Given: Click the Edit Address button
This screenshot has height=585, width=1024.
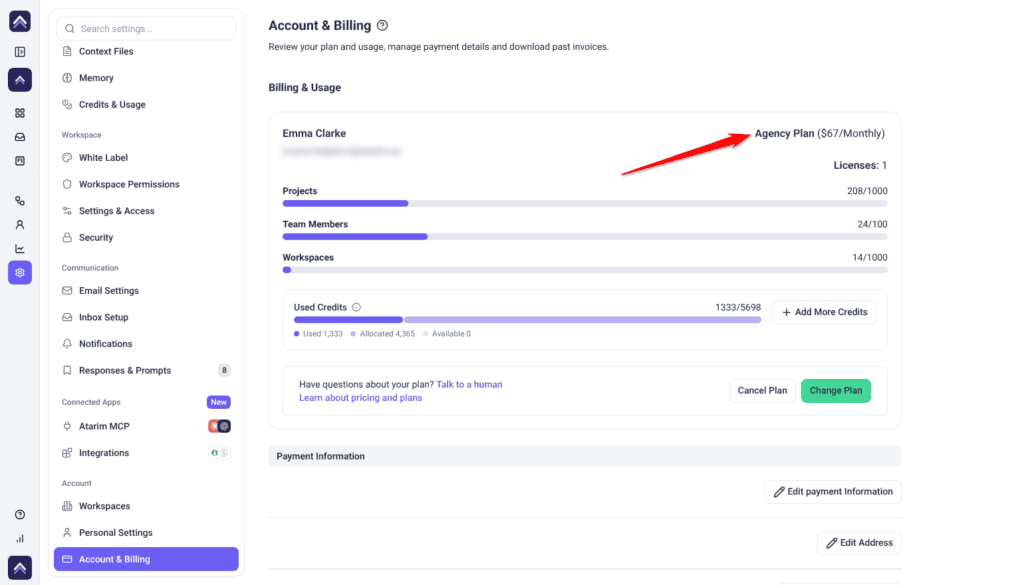Looking at the screenshot, I should pyautogui.click(x=859, y=543).
